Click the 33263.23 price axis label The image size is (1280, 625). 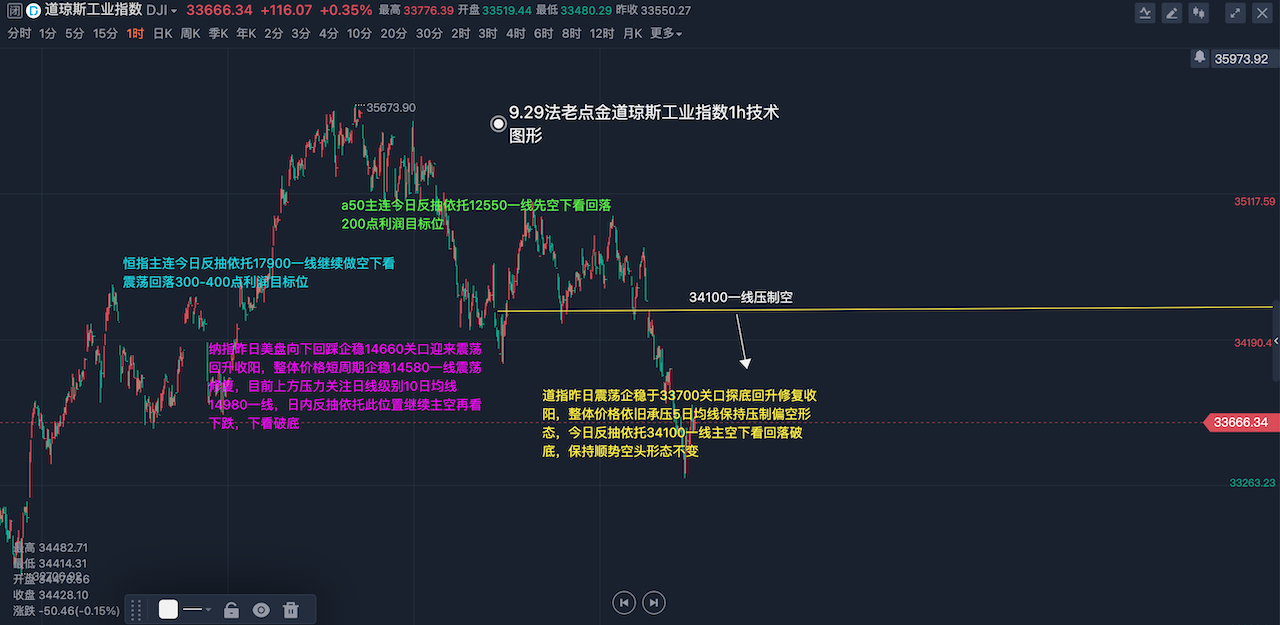[1253, 483]
